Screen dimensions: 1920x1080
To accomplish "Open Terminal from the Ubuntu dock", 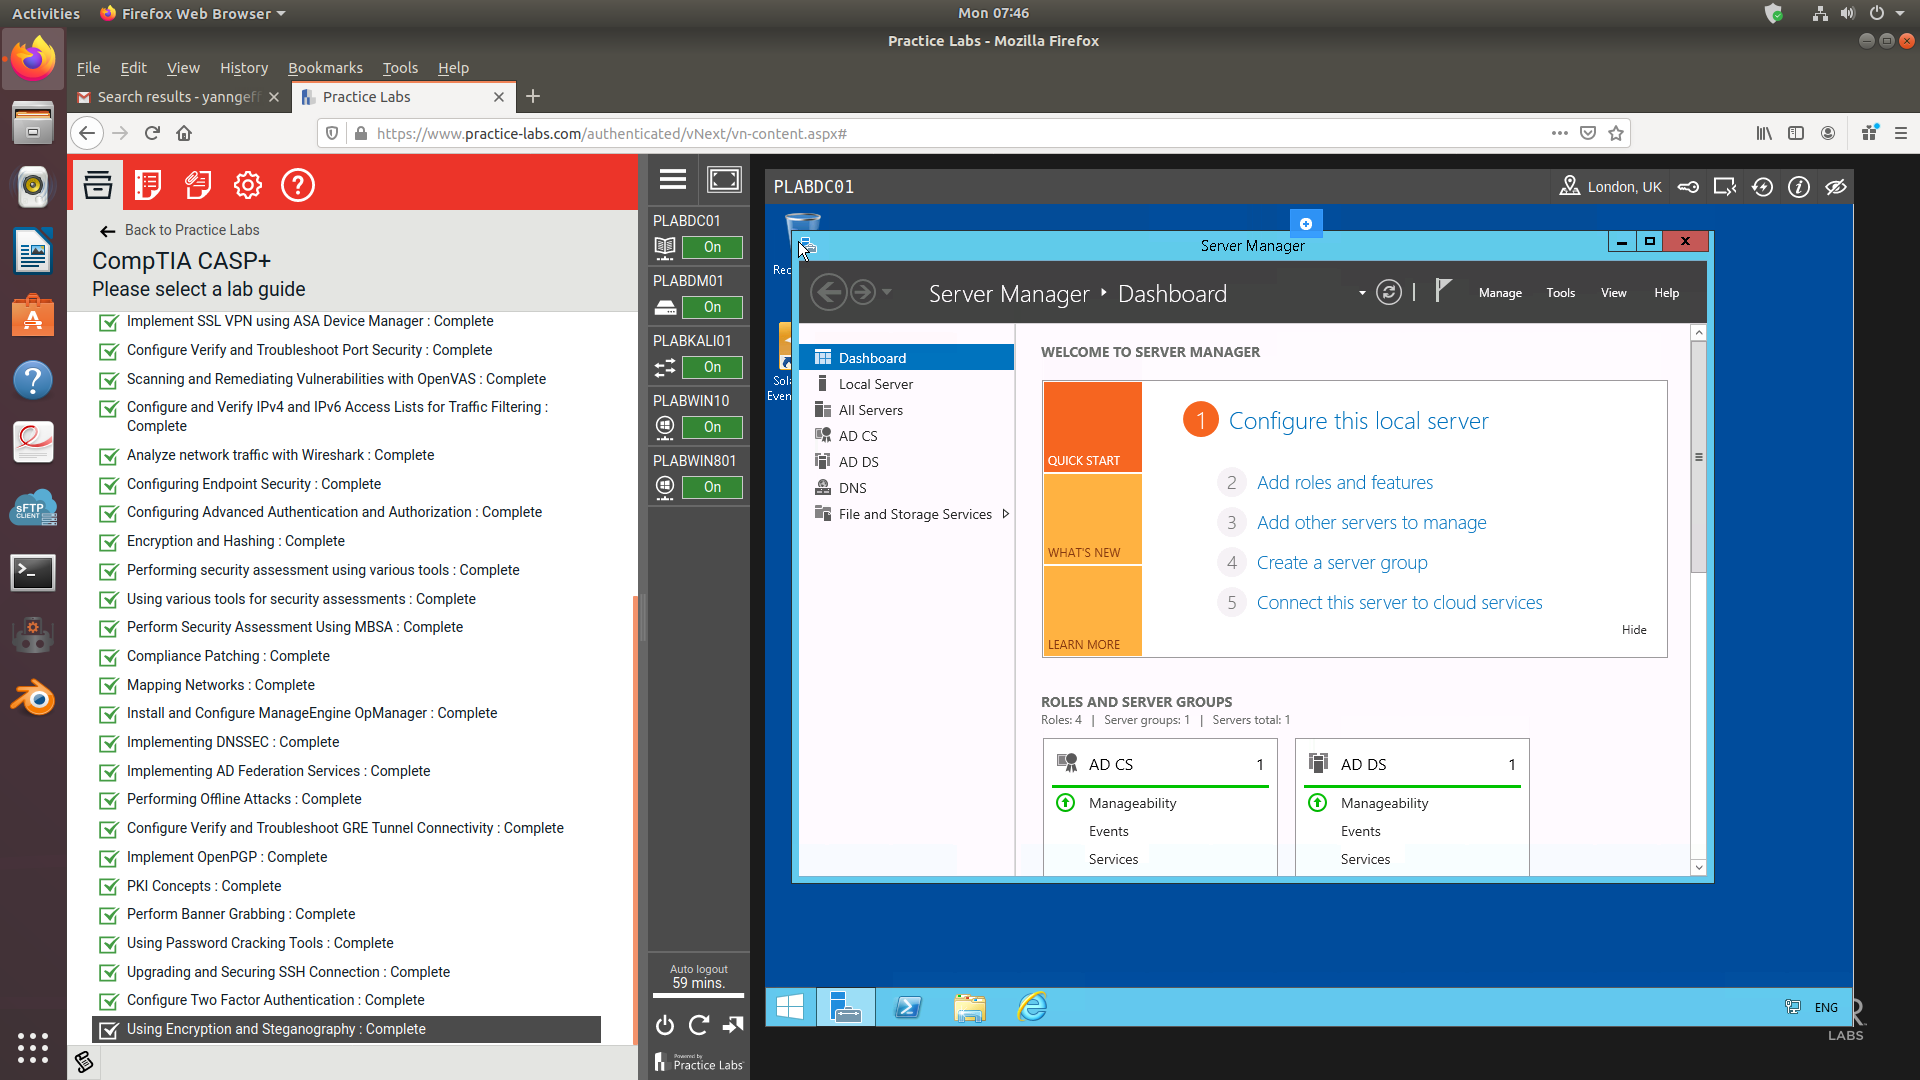I will click(x=33, y=573).
